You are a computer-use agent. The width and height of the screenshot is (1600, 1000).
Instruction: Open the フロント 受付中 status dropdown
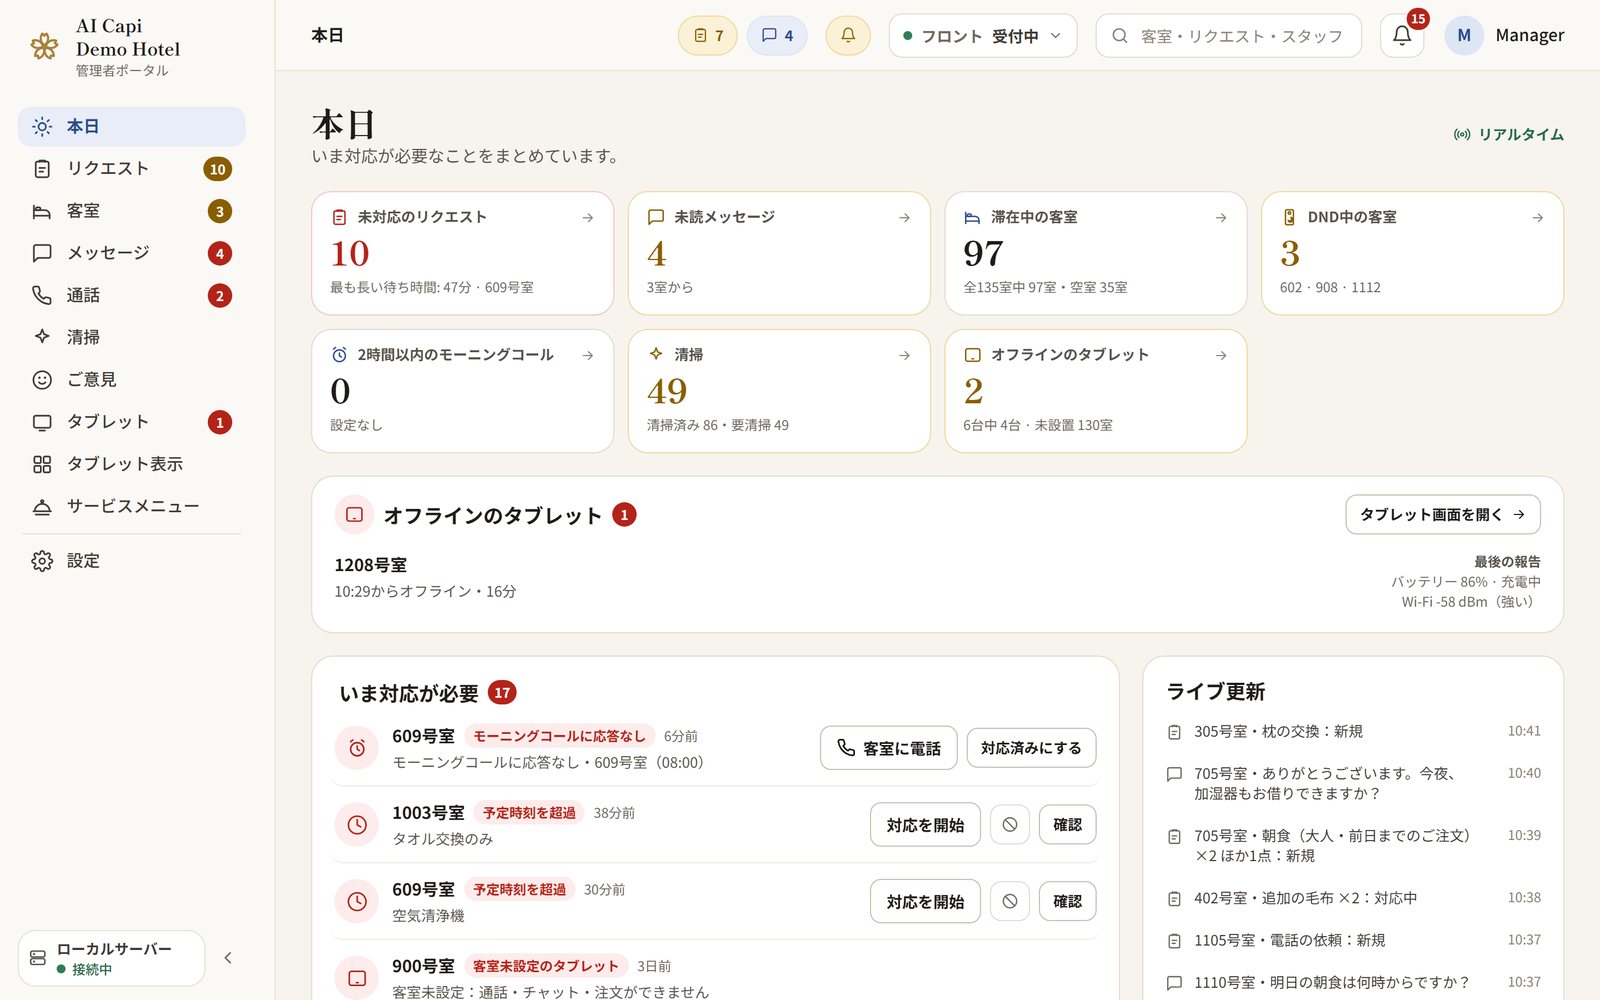coord(983,36)
